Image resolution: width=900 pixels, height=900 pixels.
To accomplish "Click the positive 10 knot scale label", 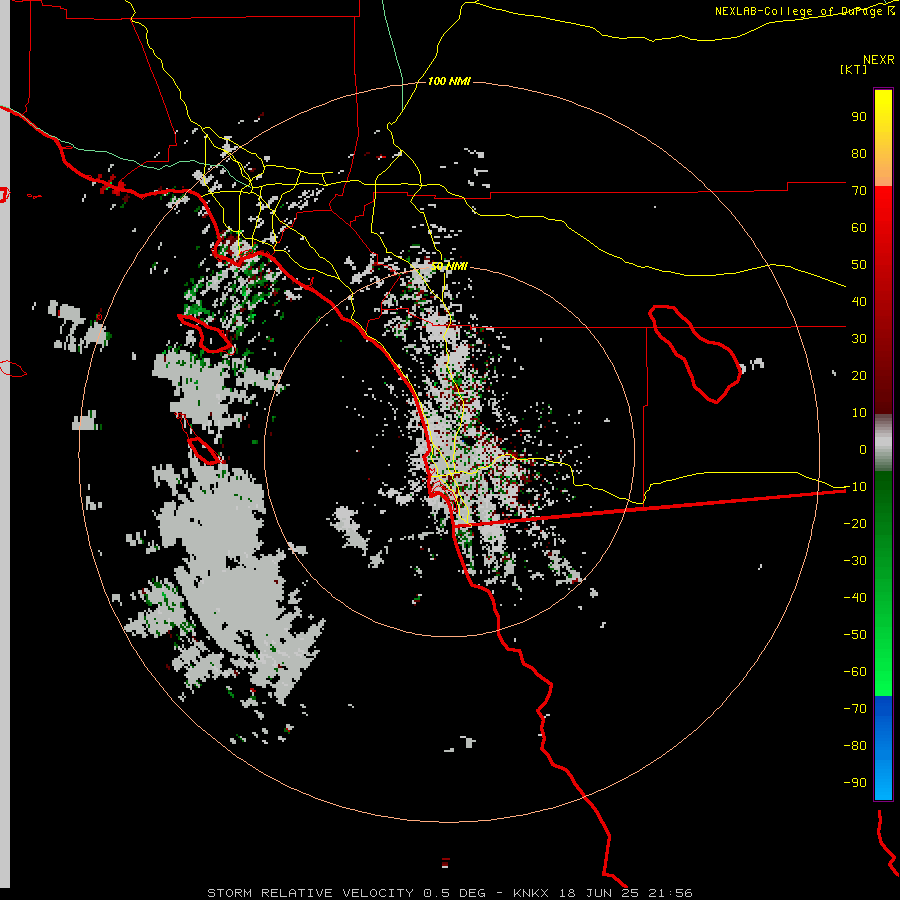I will [859, 413].
